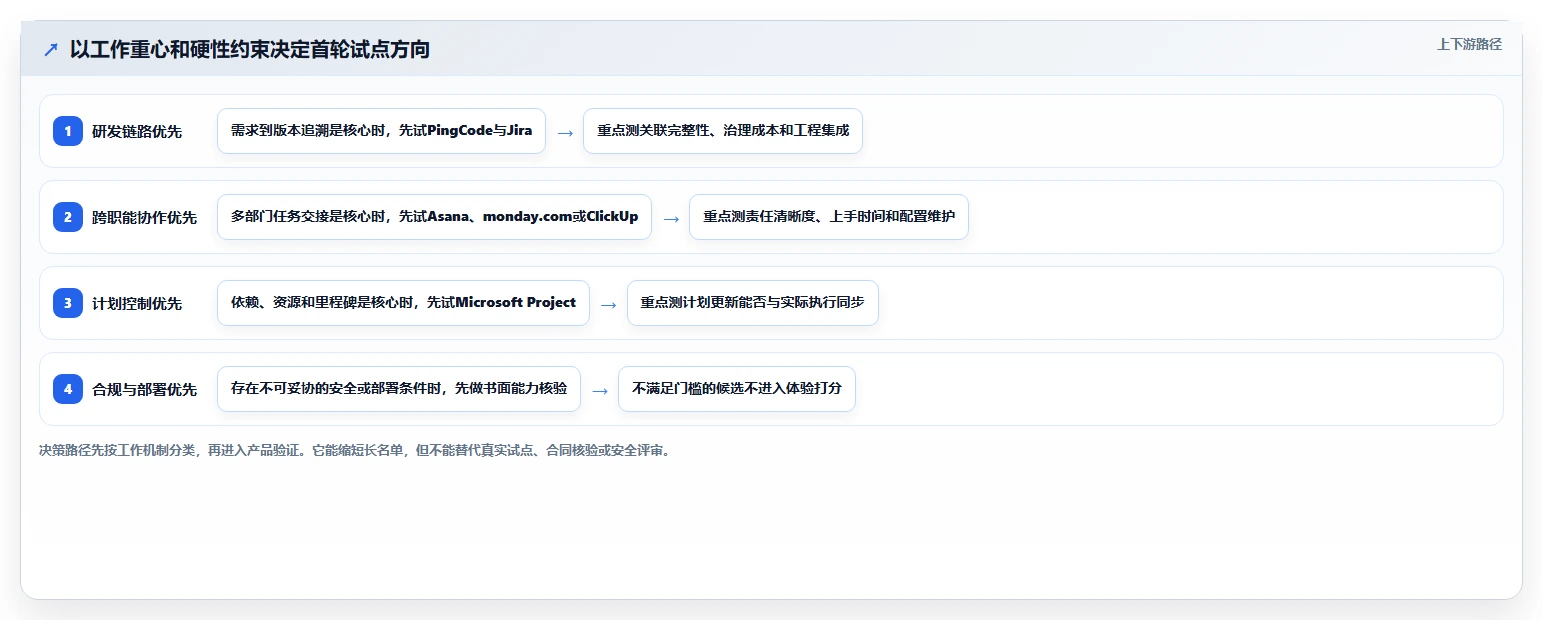Click the box mentioning PingCode与Jira
Image resolution: width=1543 pixels, height=620 pixels.
point(381,131)
